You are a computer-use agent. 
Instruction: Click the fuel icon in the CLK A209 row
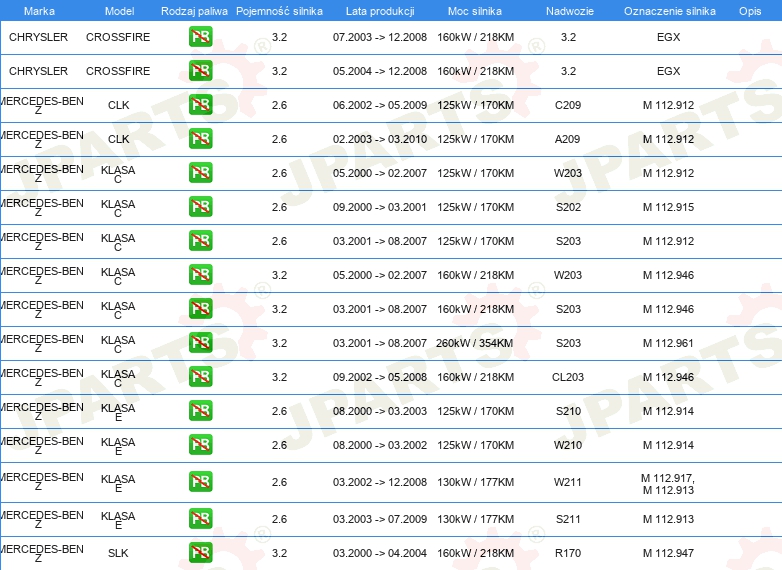pos(200,139)
